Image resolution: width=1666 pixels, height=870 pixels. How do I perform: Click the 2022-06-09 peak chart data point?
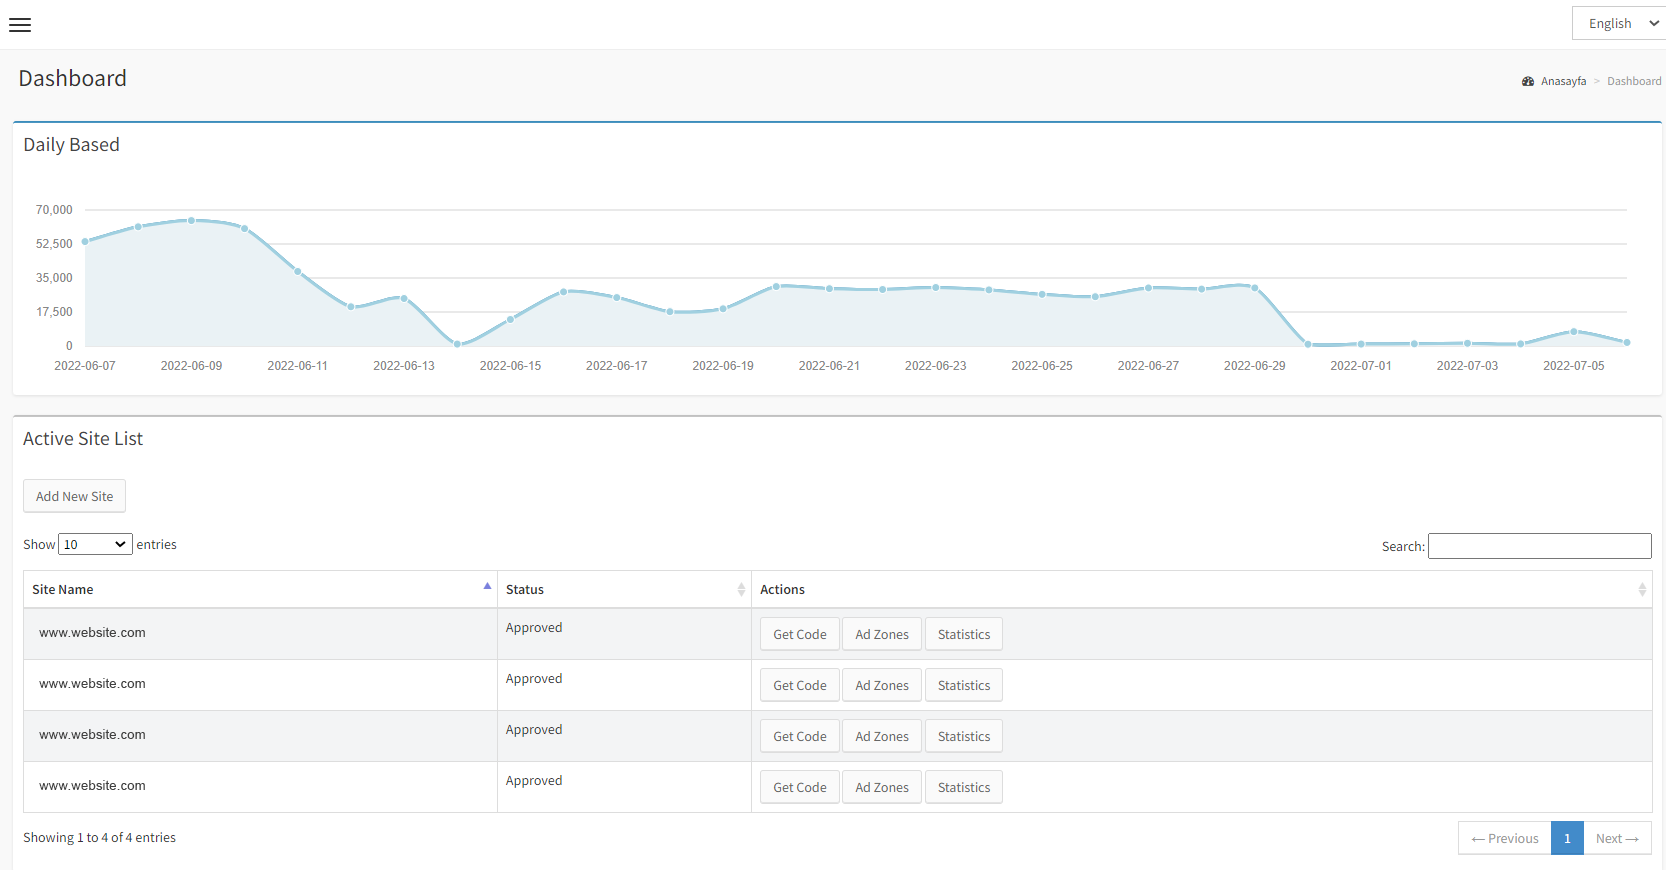pyautogui.click(x=191, y=220)
